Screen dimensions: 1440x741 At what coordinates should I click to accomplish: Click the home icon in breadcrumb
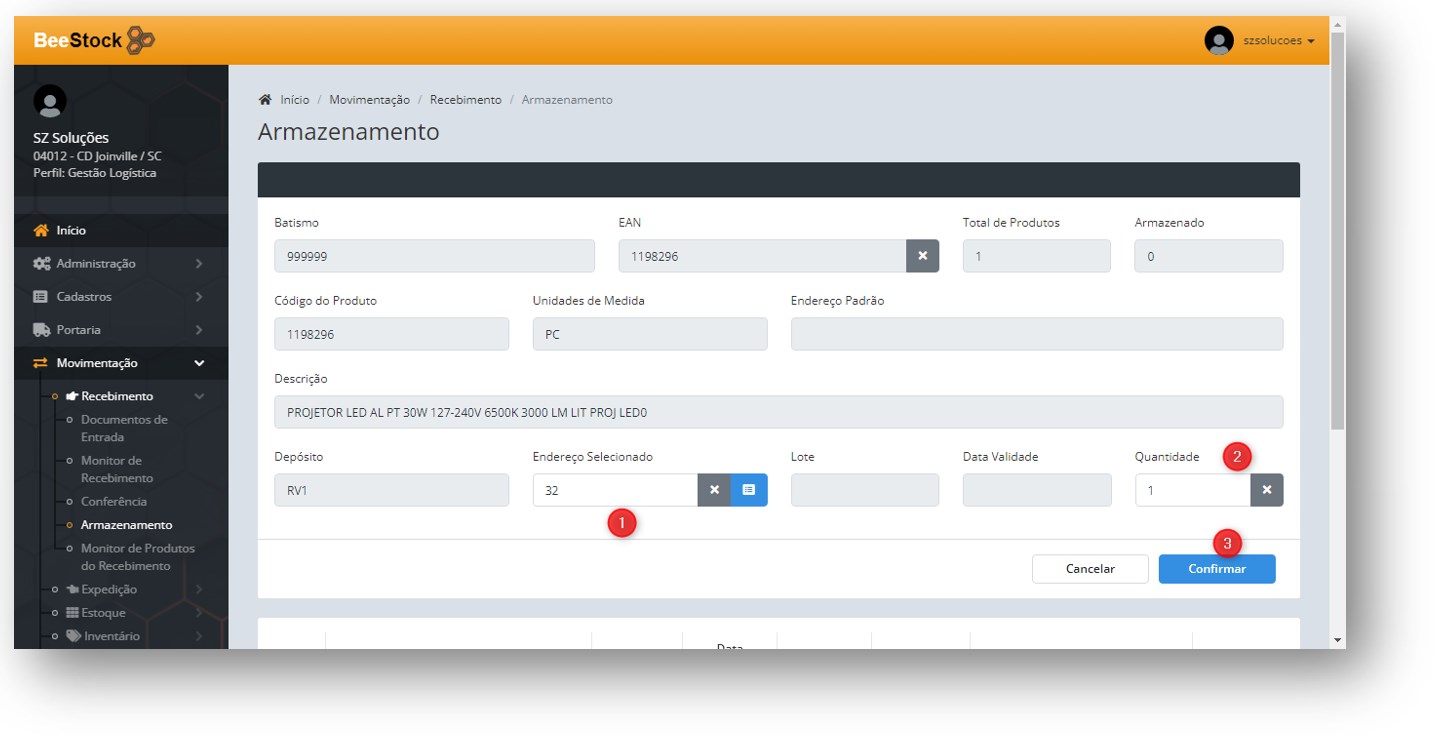click(x=265, y=100)
